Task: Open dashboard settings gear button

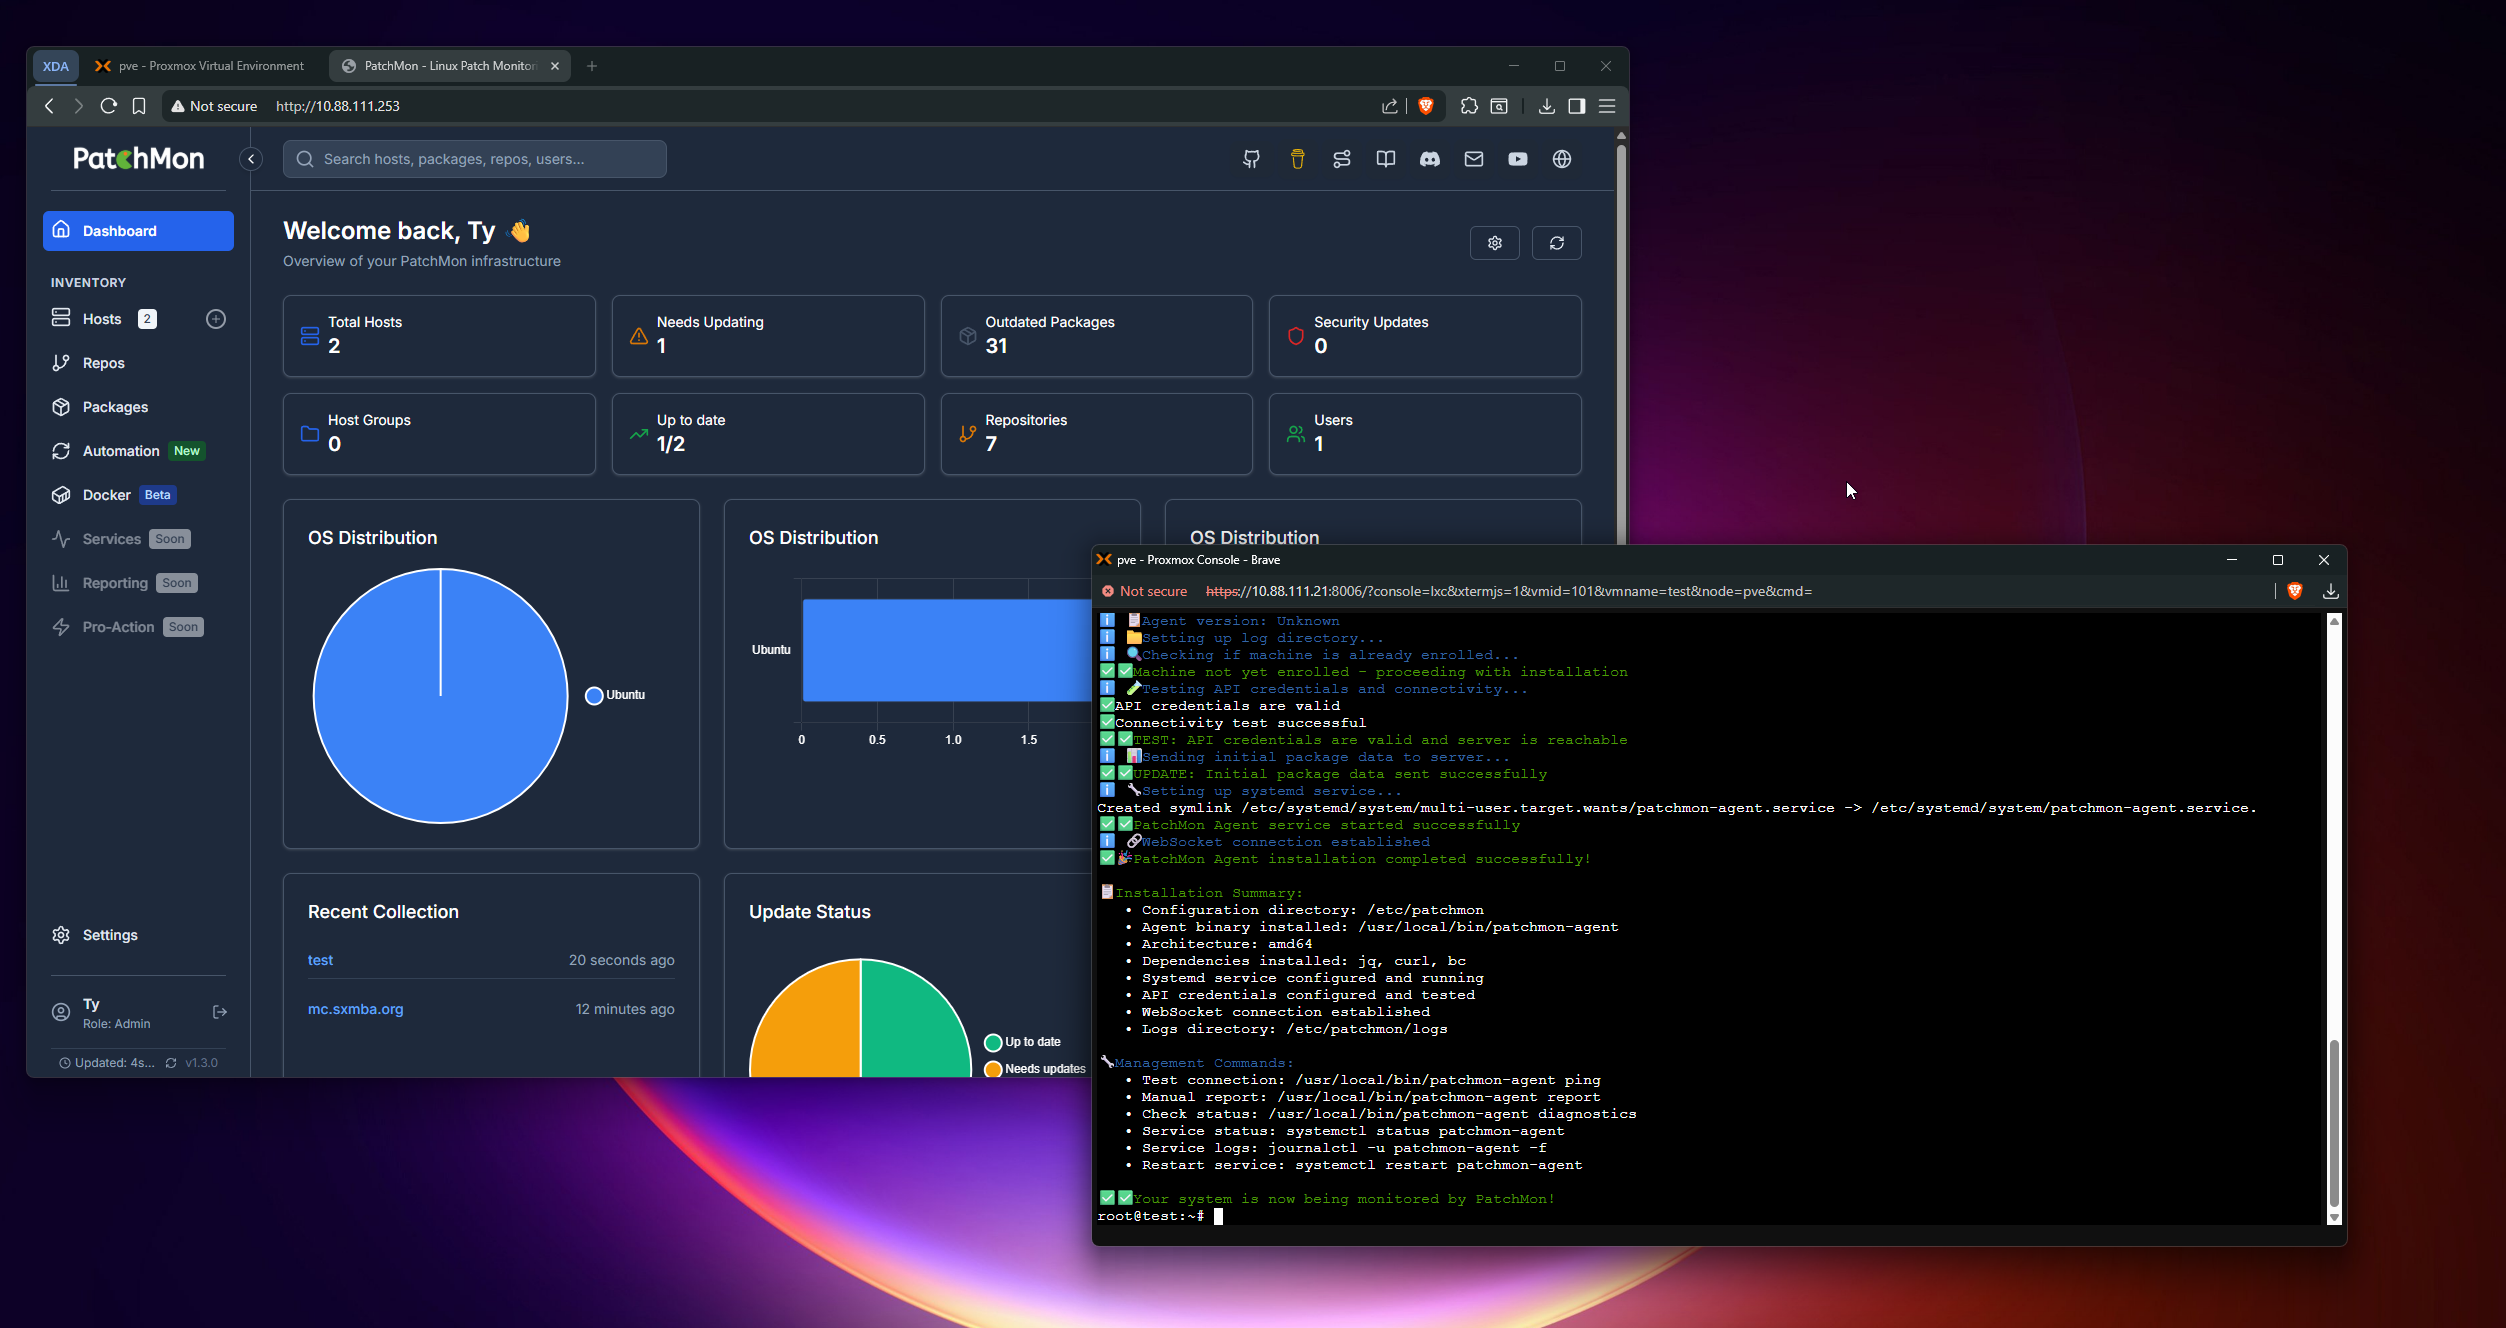Action: point(1494,243)
